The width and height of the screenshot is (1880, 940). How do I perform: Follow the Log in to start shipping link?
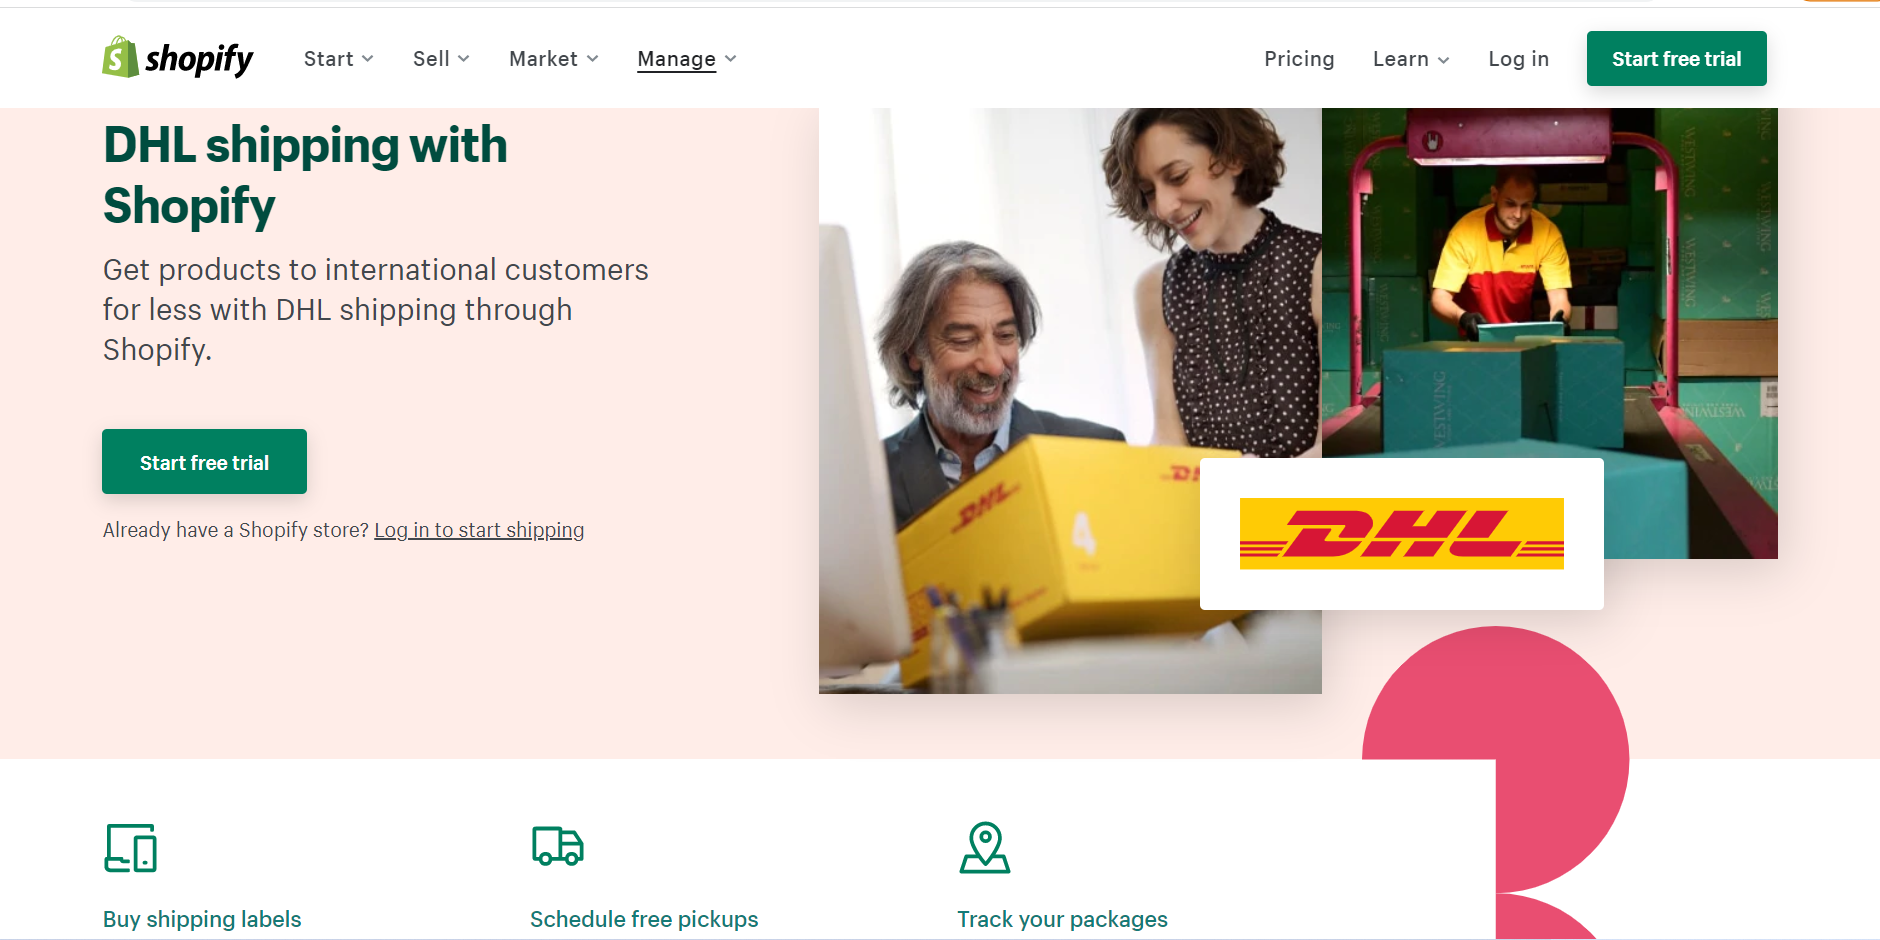point(479,530)
